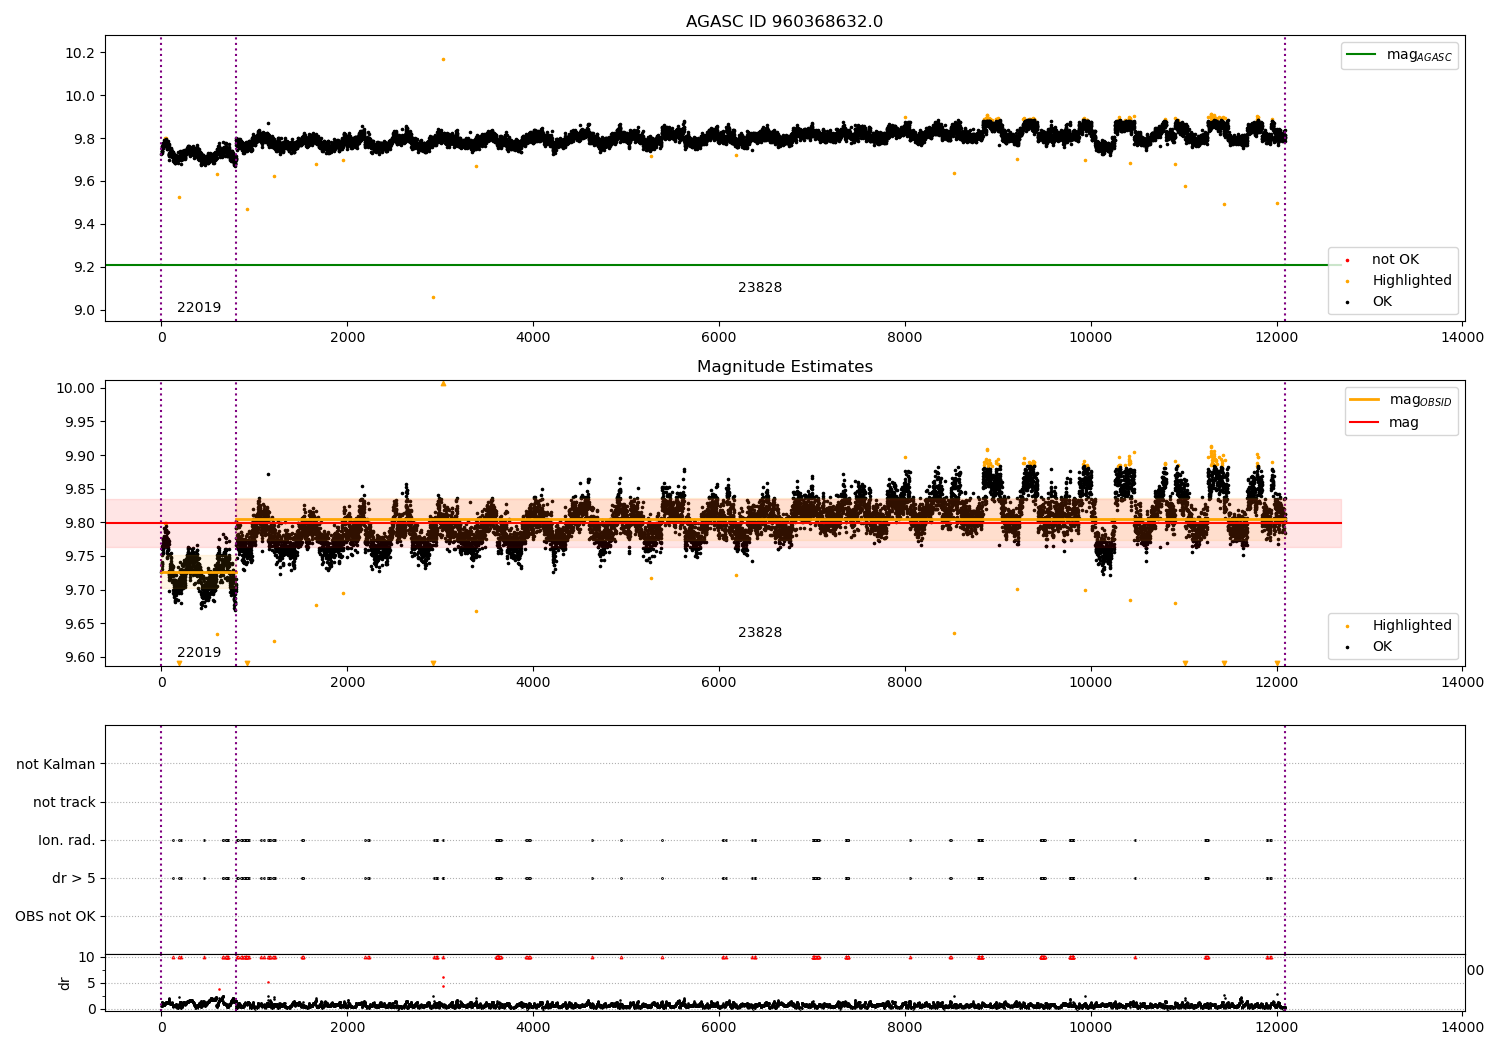Screen dimensions: 1500x1050
Task: Click the red line sample in the mag legend entry
Action: coord(1364,423)
